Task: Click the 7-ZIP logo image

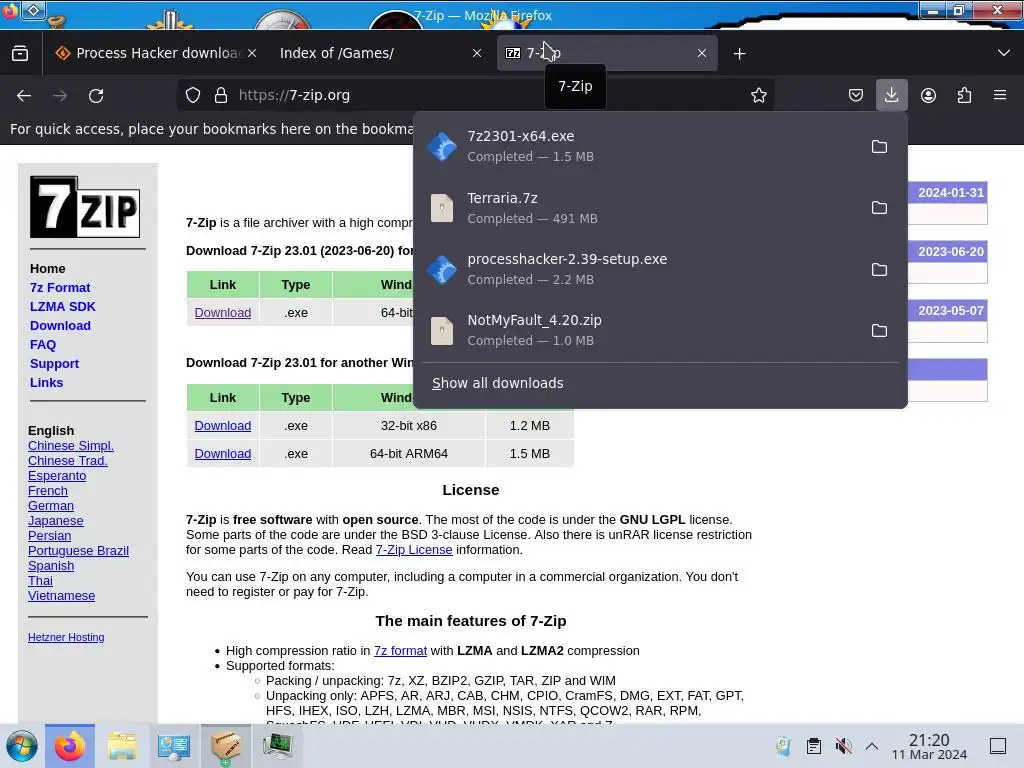Action: [85, 207]
